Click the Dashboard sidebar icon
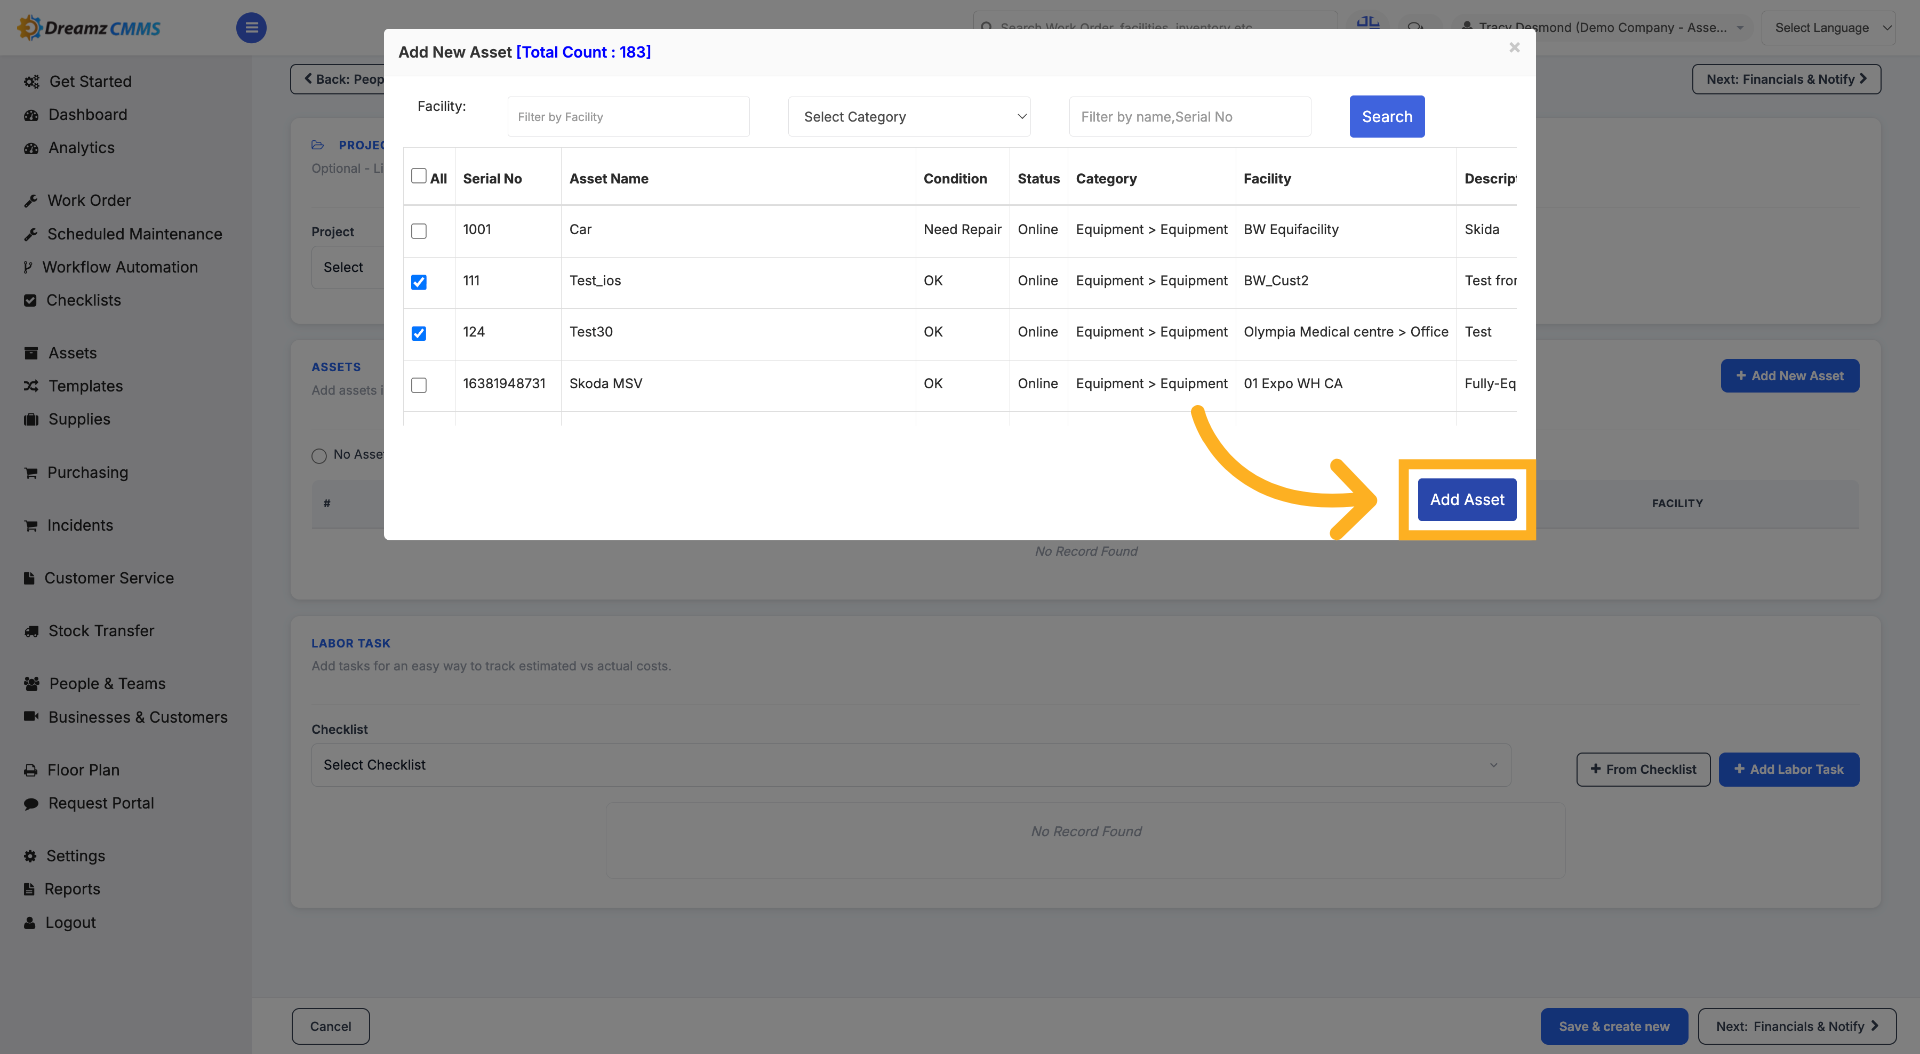 pos(31,115)
